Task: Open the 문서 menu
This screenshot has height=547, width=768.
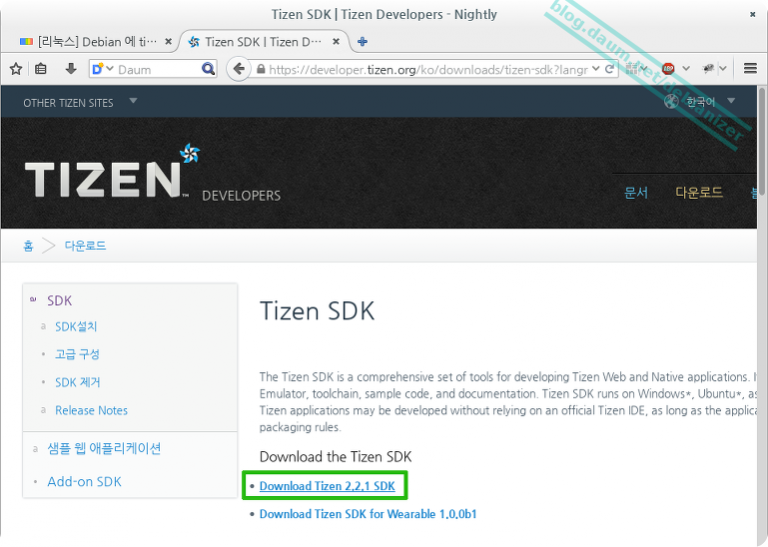Action: point(636,192)
